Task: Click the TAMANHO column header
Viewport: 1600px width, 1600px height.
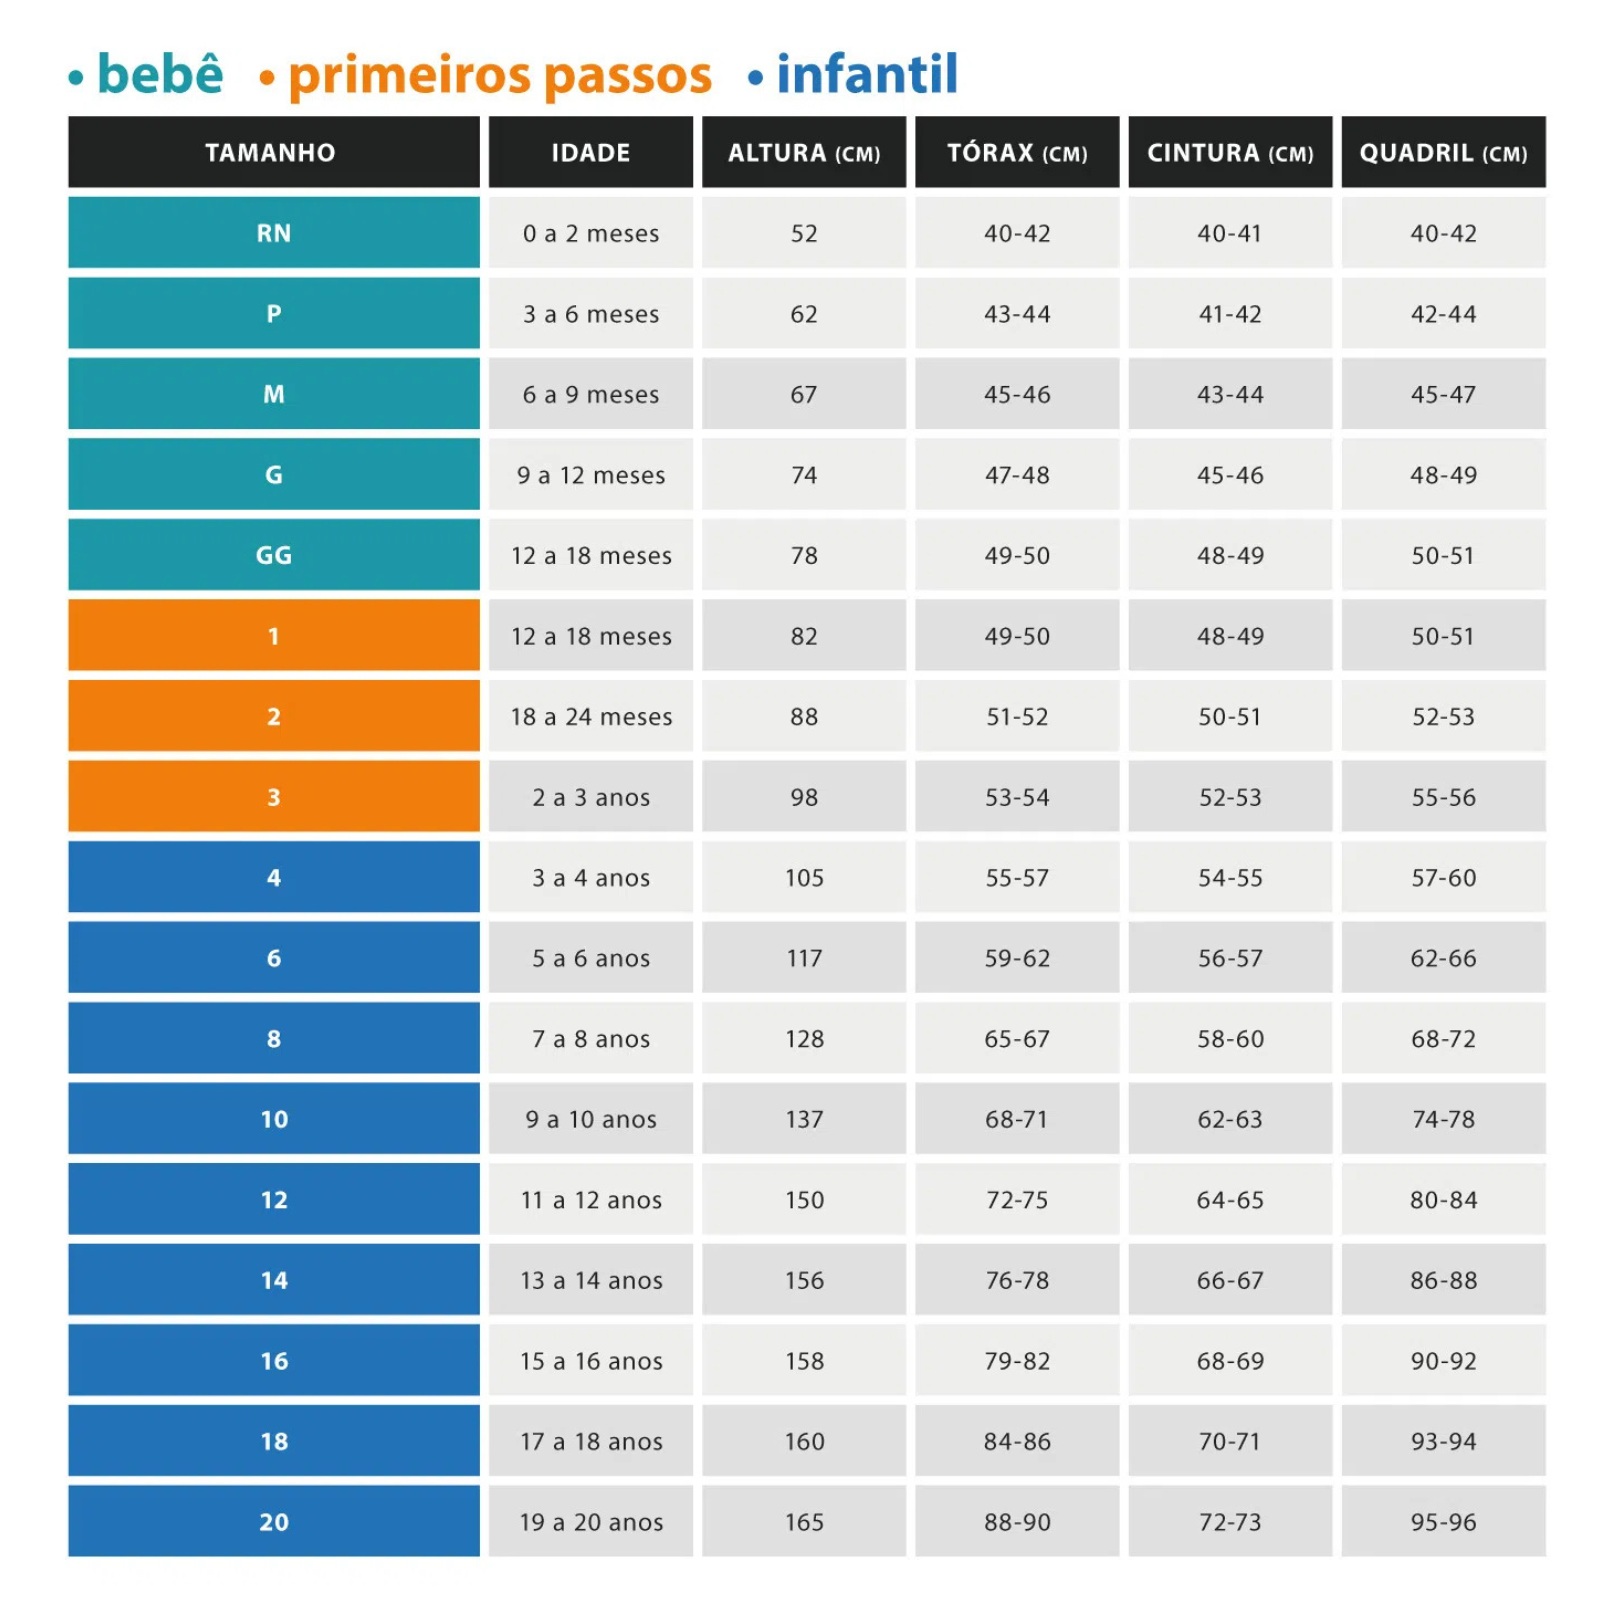Action: click(273, 152)
